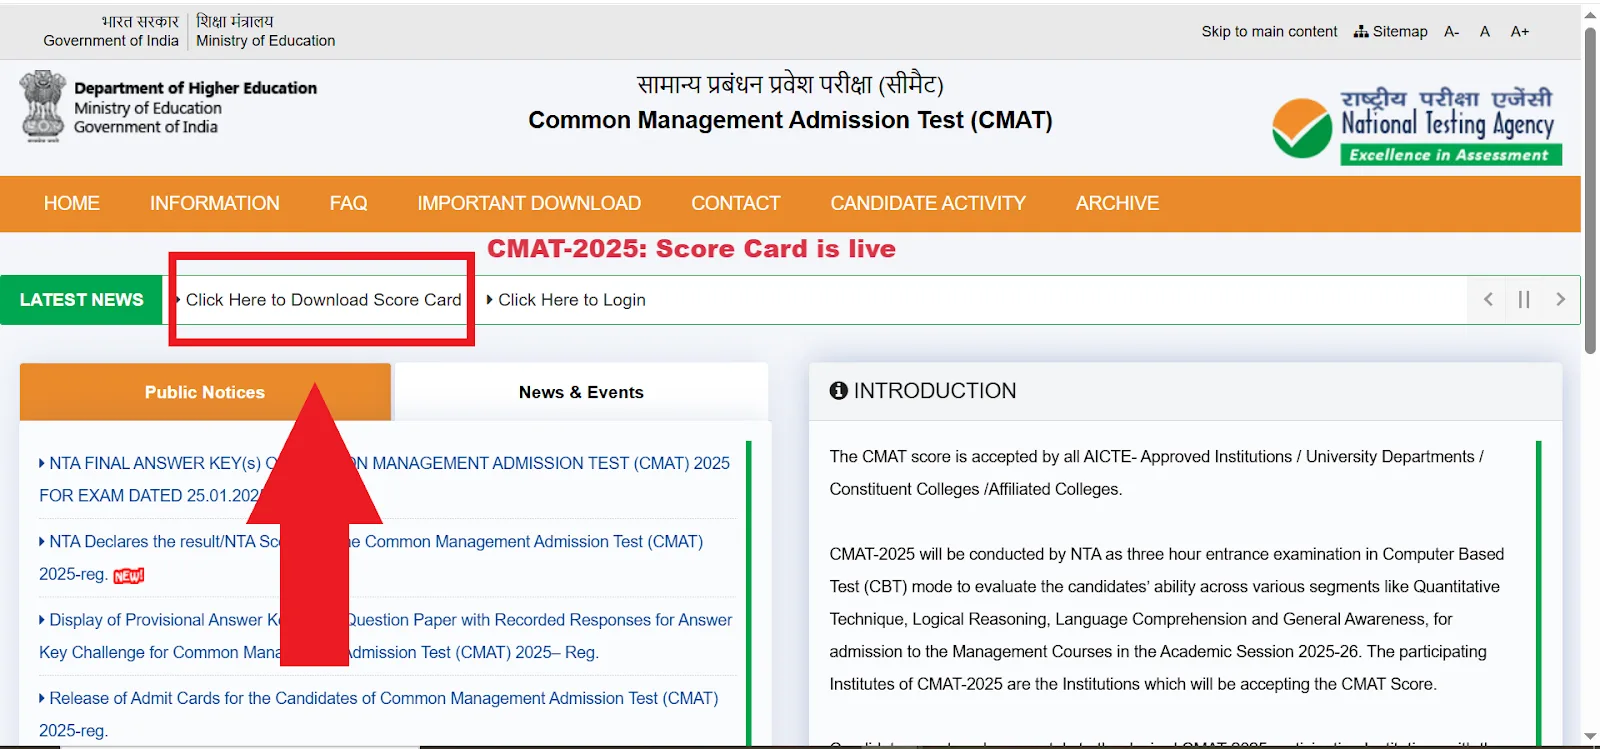Open IMPORTANT DOWNLOAD menu
Screen dimensions: 1600x749
coord(529,203)
